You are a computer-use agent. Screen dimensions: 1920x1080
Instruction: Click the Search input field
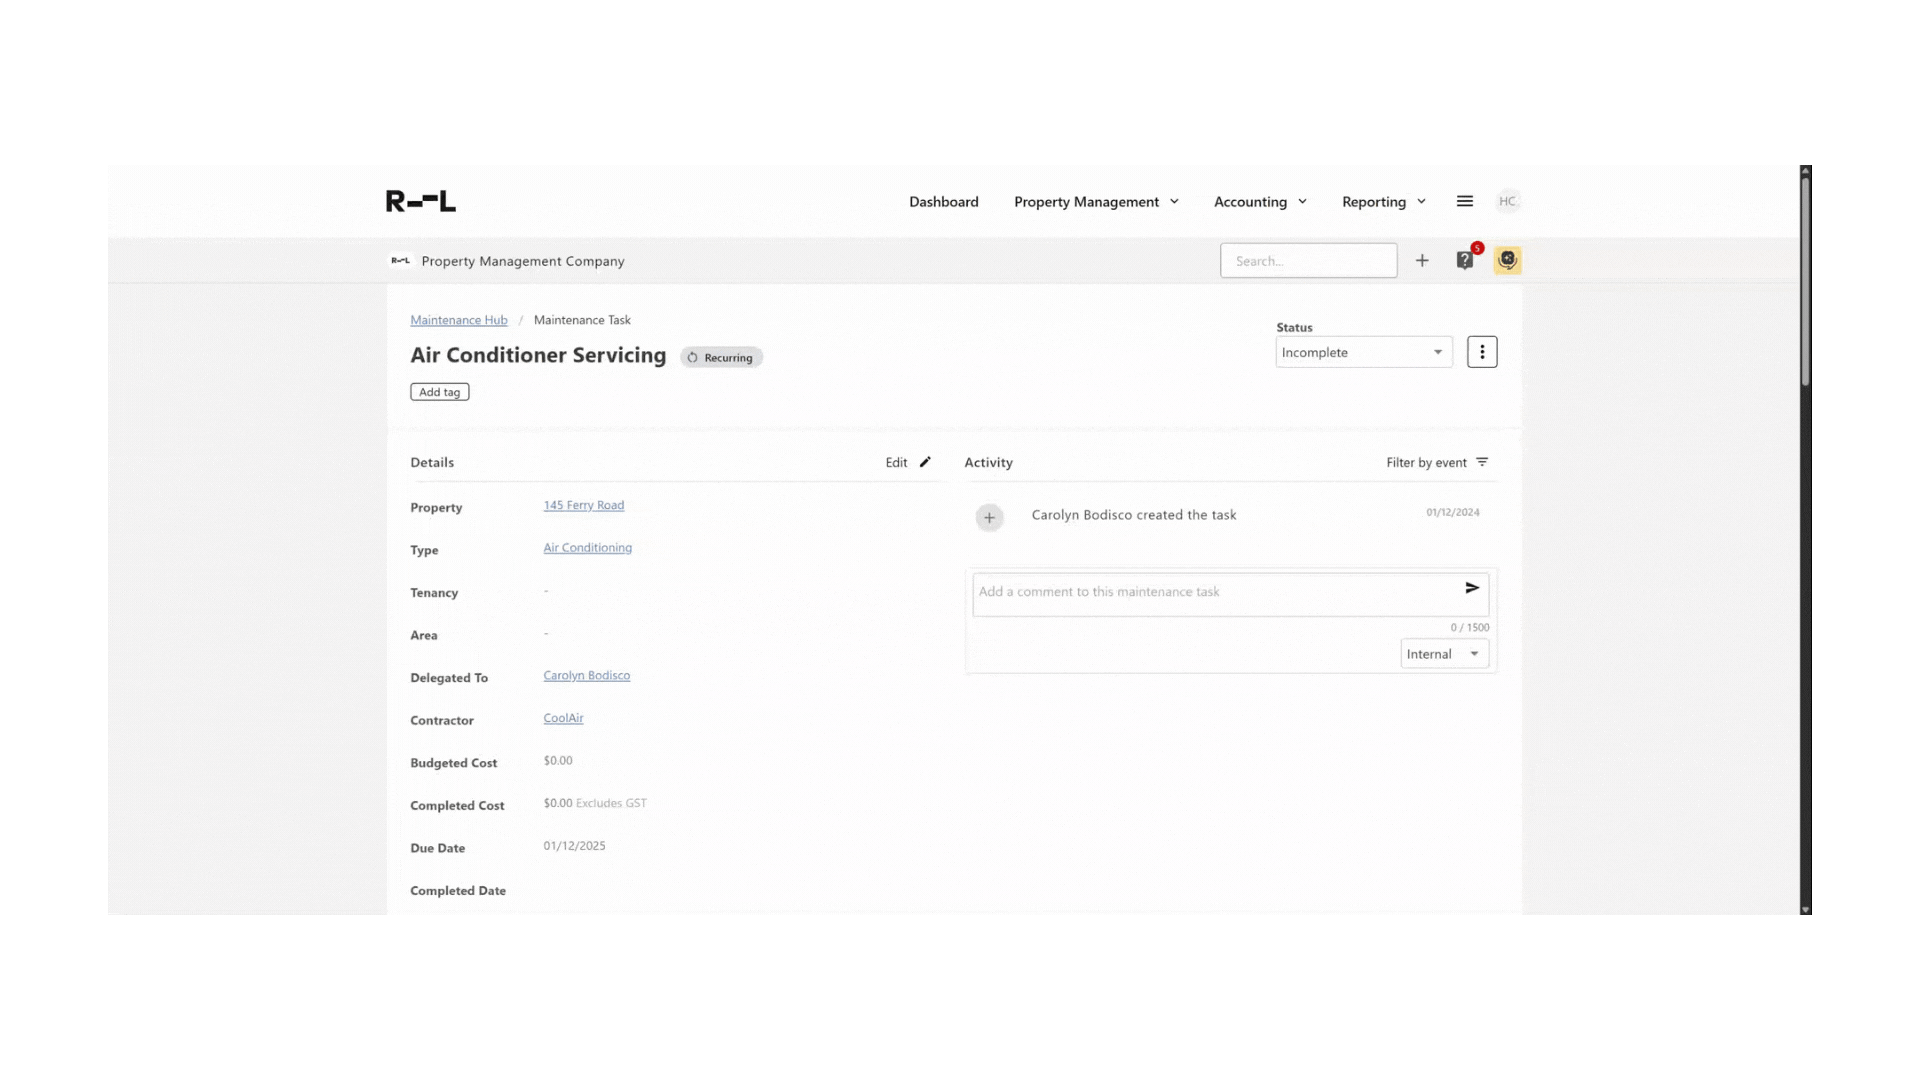(x=1309, y=260)
